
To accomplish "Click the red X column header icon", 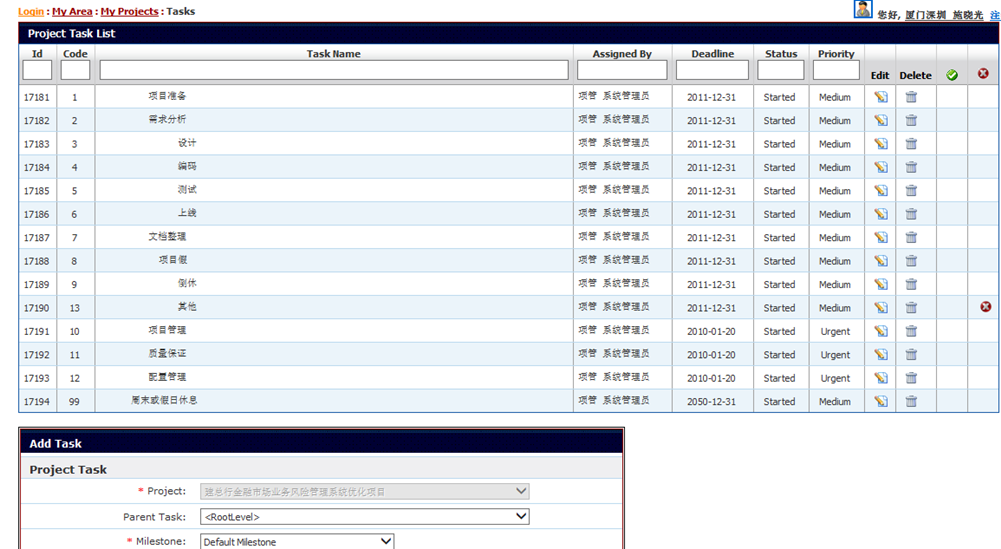I will 983,74.
